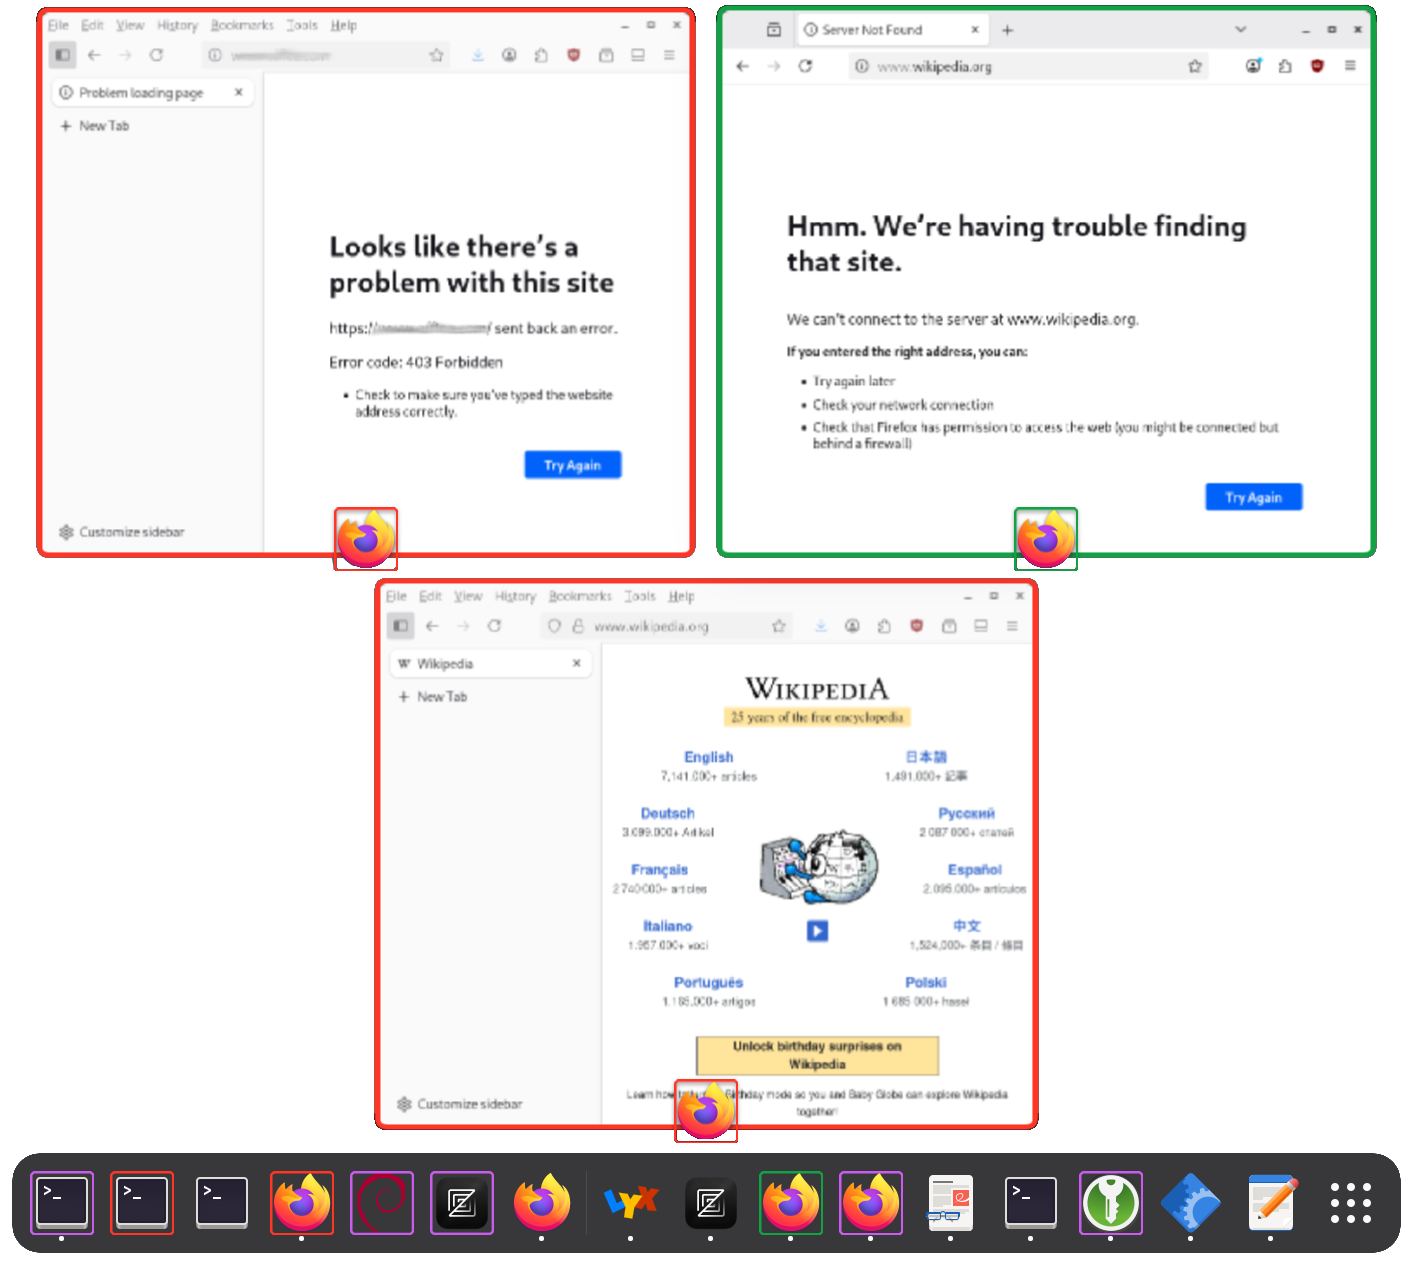Click Try Again on the 403 Forbidden page
The width and height of the screenshot is (1420, 1265).
tap(573, 465)
